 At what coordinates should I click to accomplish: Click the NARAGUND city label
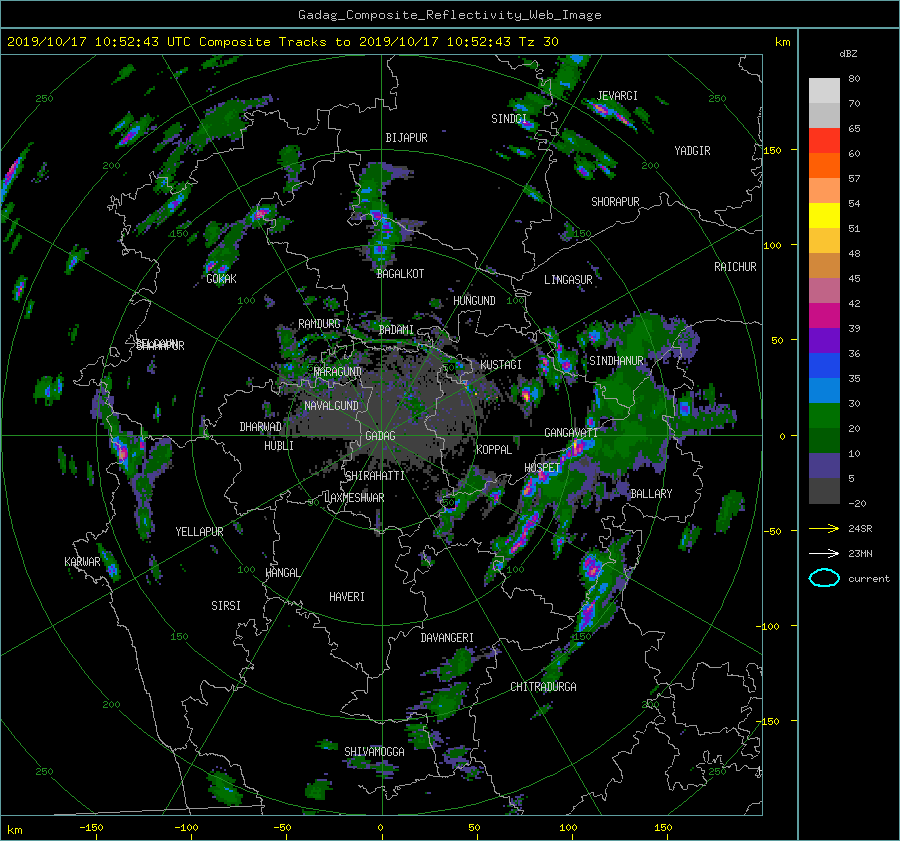tap(338, 371)
